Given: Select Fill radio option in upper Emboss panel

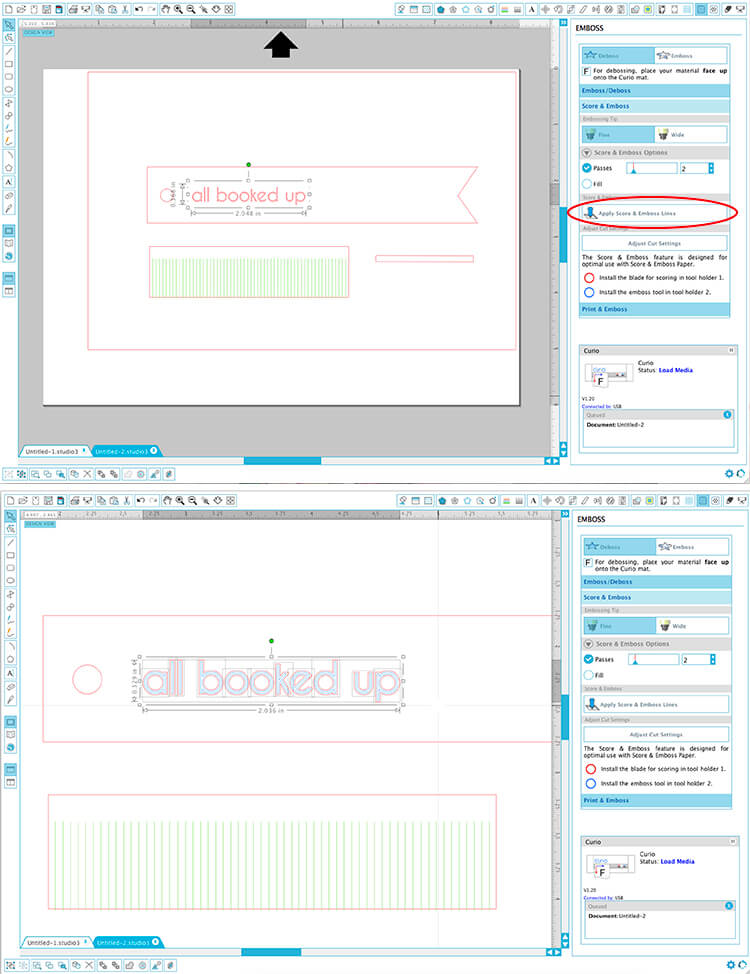Looking at the screenshot, I should click(587, 184).
